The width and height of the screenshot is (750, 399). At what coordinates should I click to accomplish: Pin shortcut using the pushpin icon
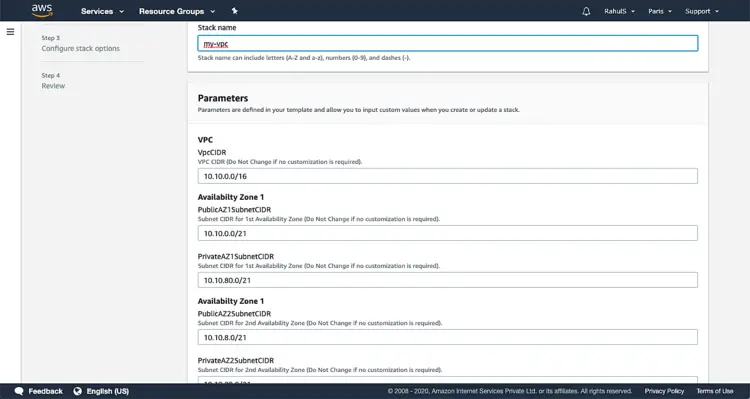click(x=234, y=11)
